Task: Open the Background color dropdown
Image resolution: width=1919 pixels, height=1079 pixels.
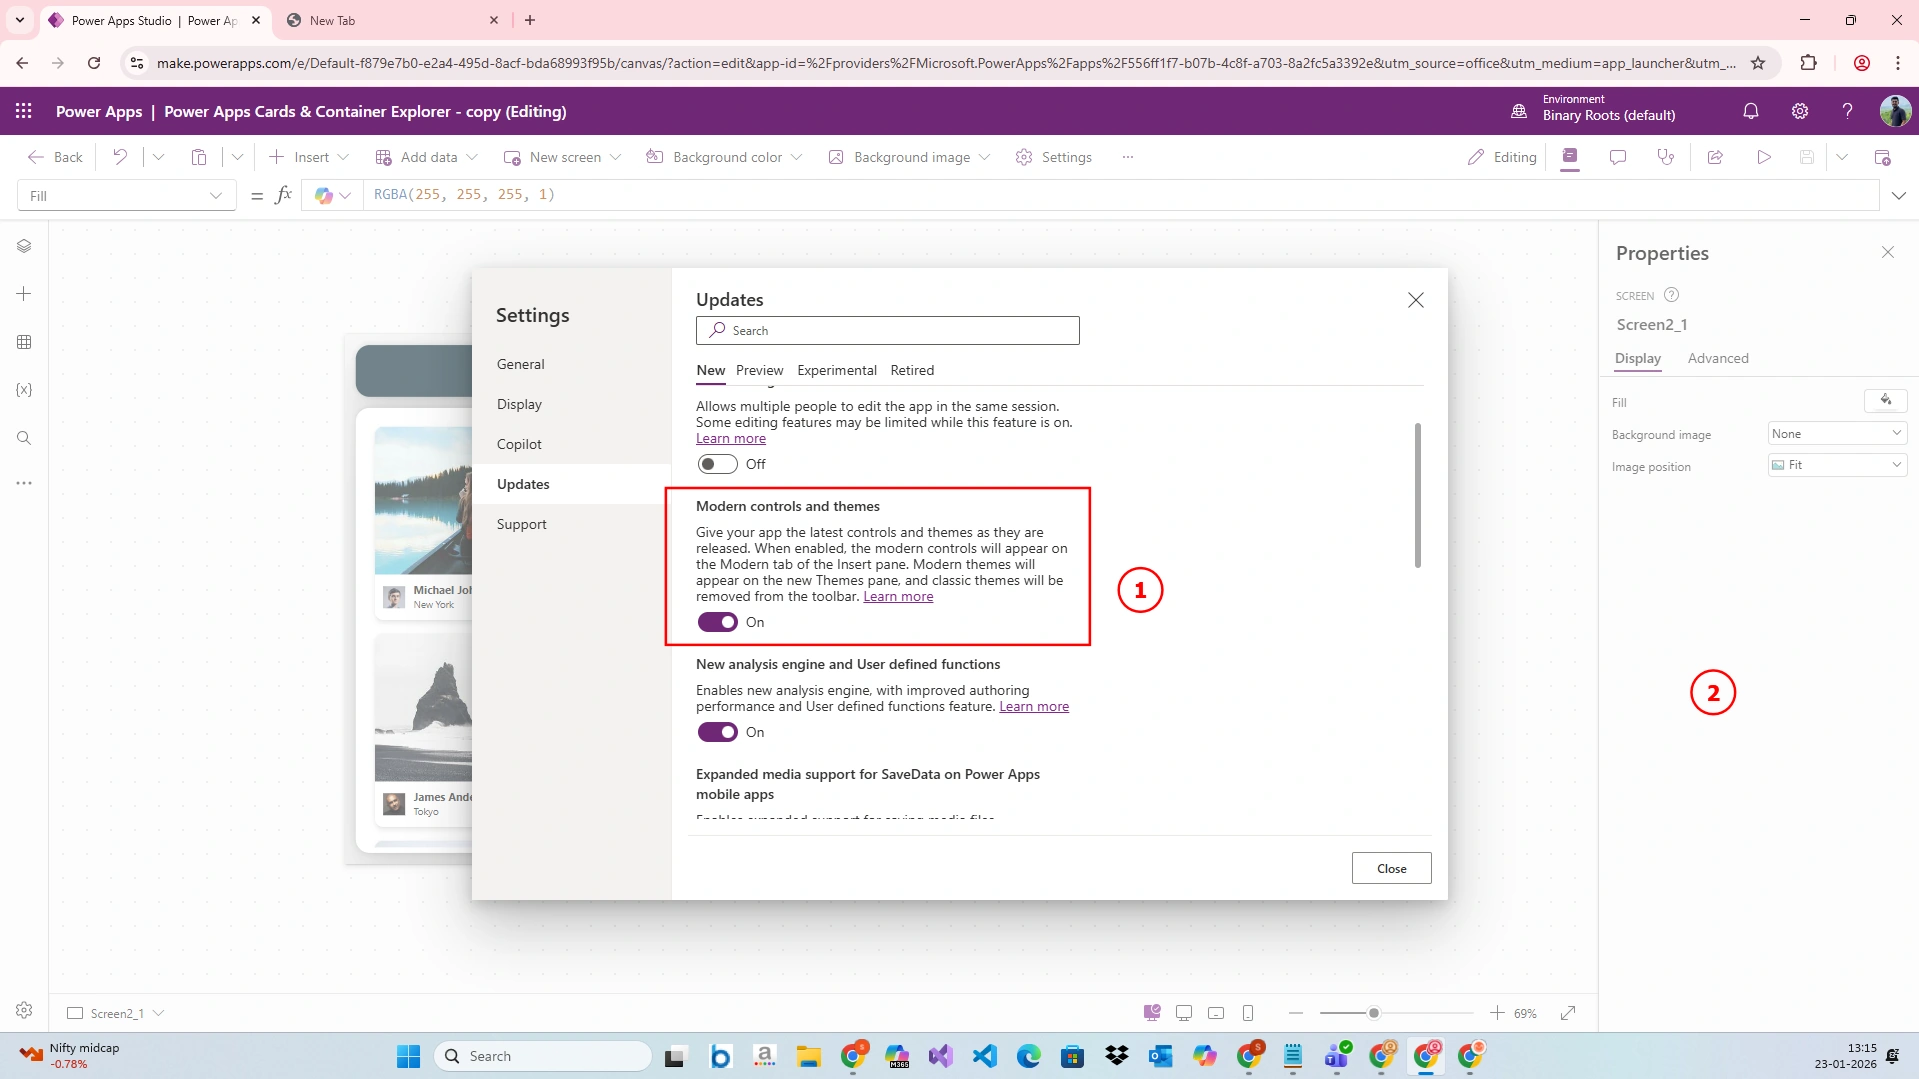Action: coord(724,157)
